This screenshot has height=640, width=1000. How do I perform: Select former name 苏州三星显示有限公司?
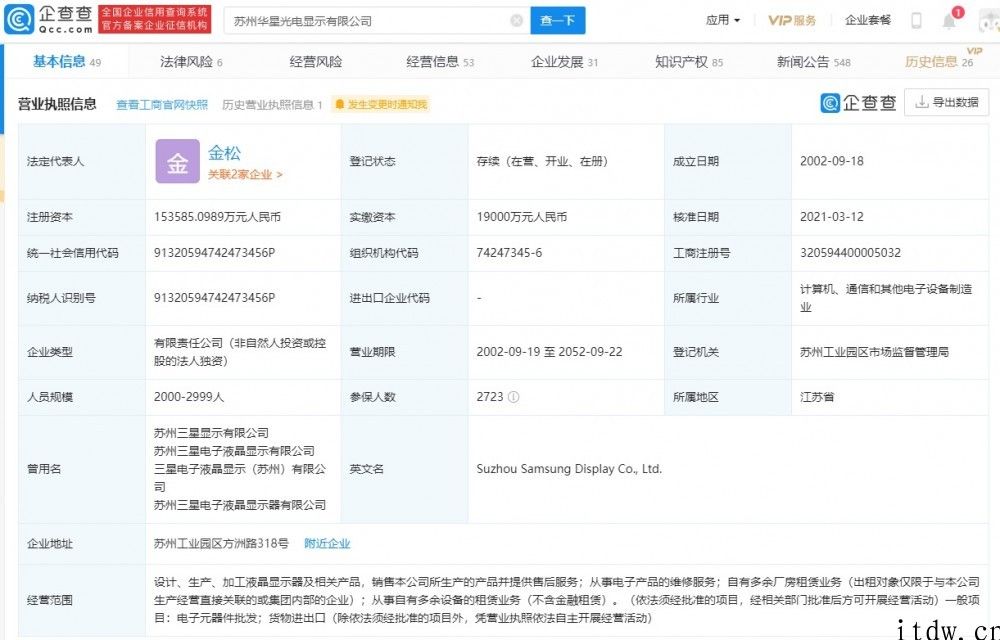(211, 433)
